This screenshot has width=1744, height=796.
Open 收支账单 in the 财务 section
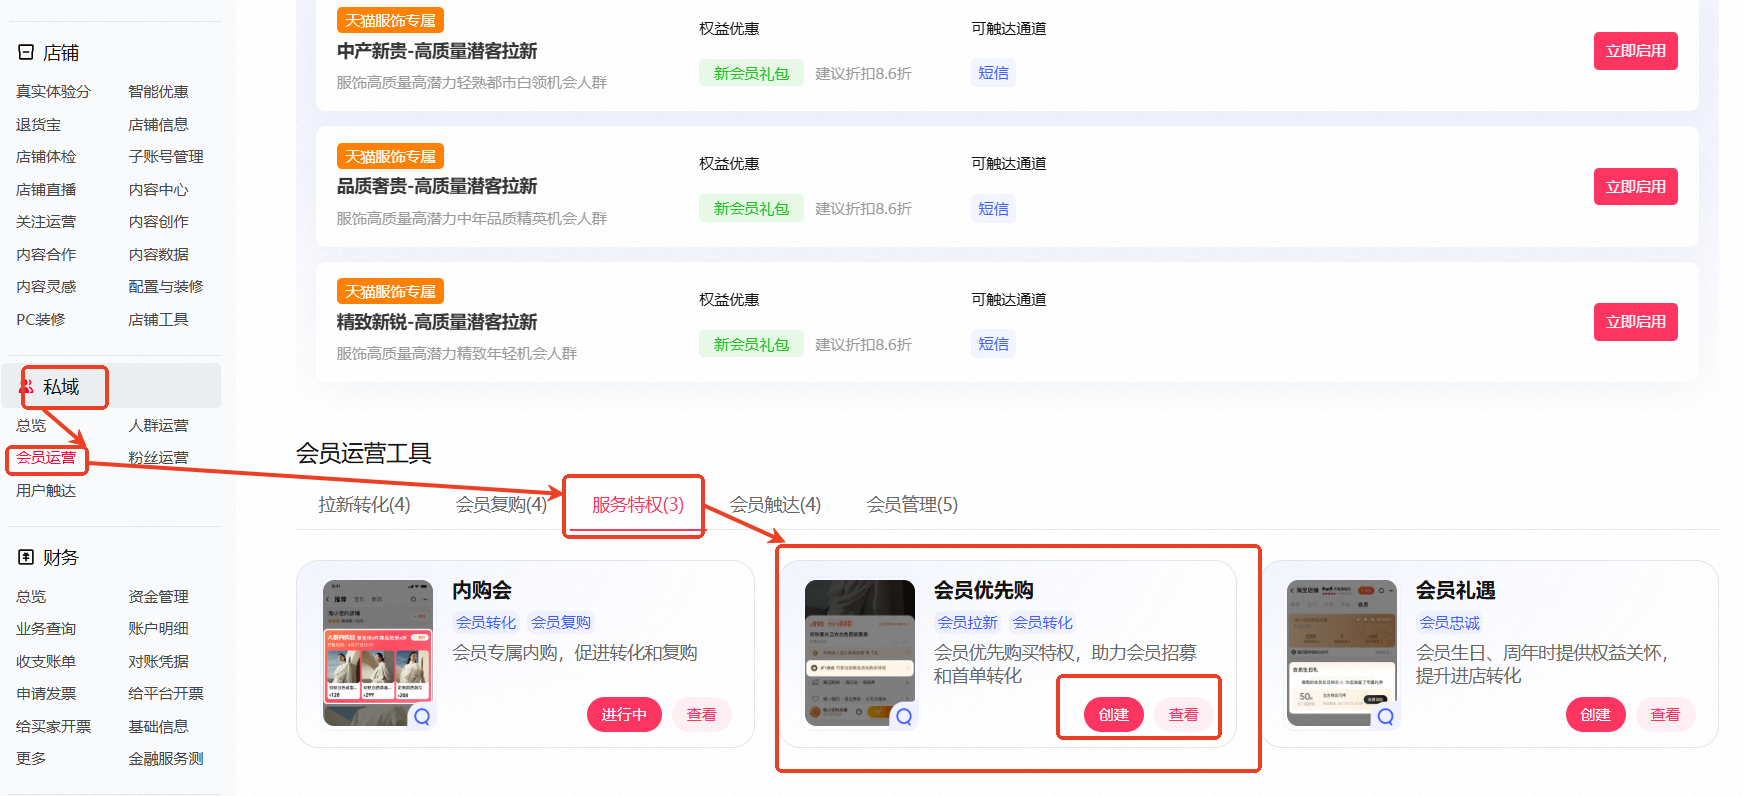pos(46,661)
